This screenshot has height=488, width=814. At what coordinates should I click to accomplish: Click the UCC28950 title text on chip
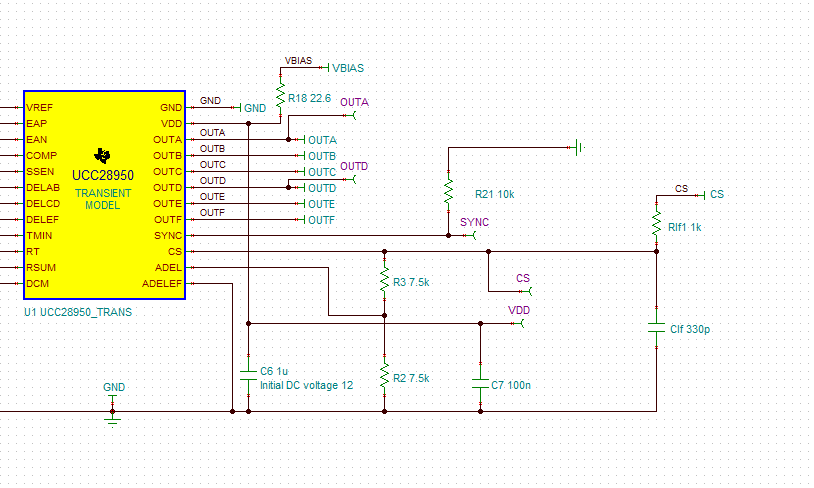103,175
